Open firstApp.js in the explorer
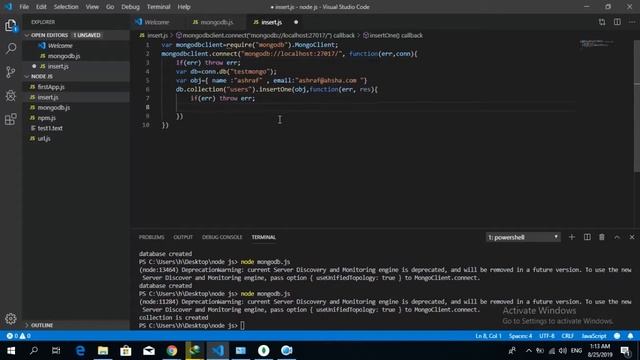 point(76,87)
